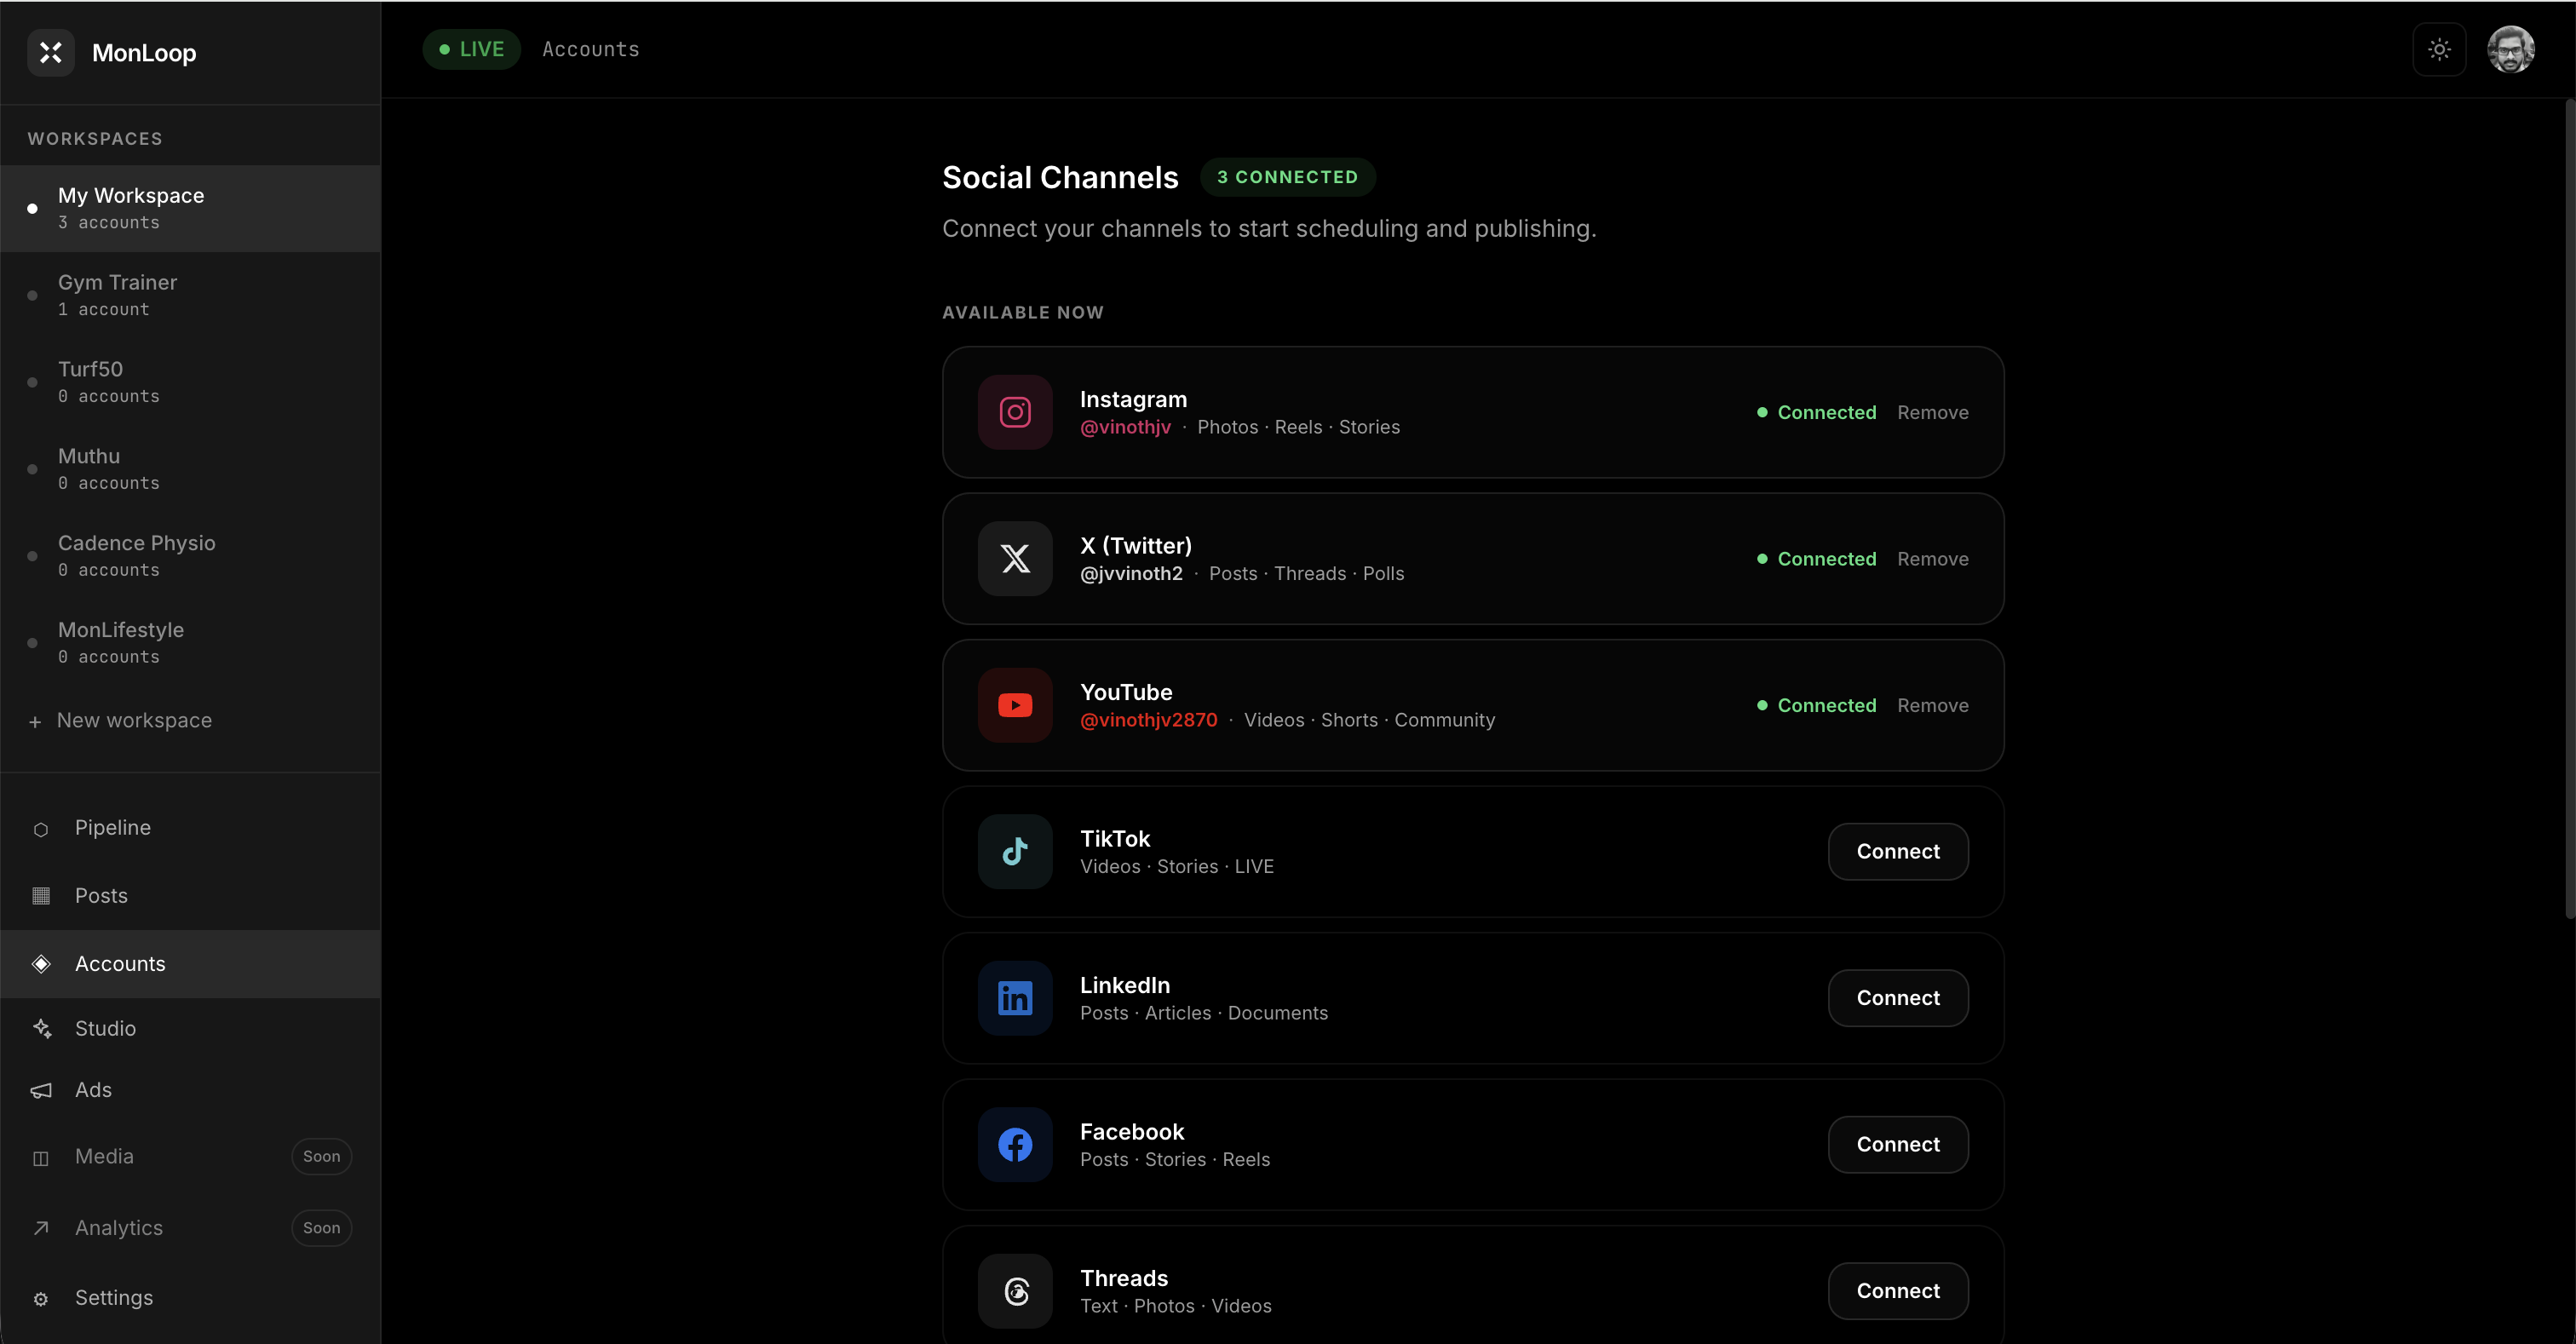Remove the YouTube account

[x=1932, y=706]
